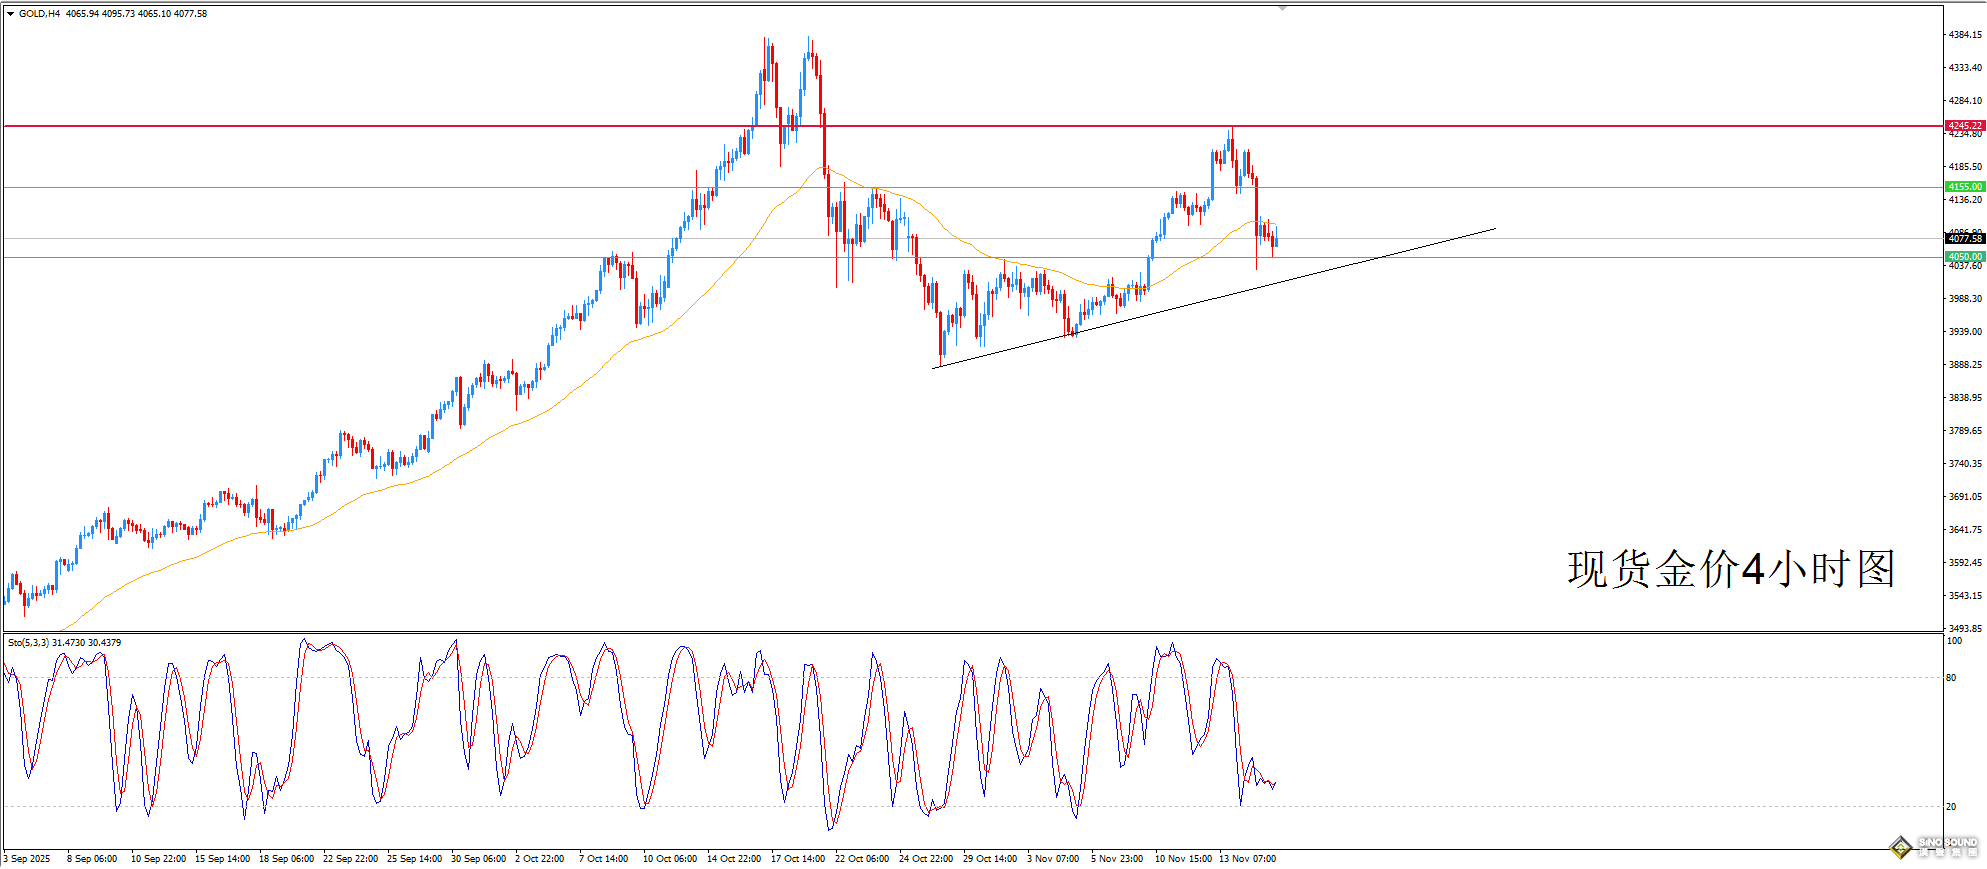
Task: Click the GOLD,H4 chart title text
Action: pyautogui.click(x=39, y=14)
